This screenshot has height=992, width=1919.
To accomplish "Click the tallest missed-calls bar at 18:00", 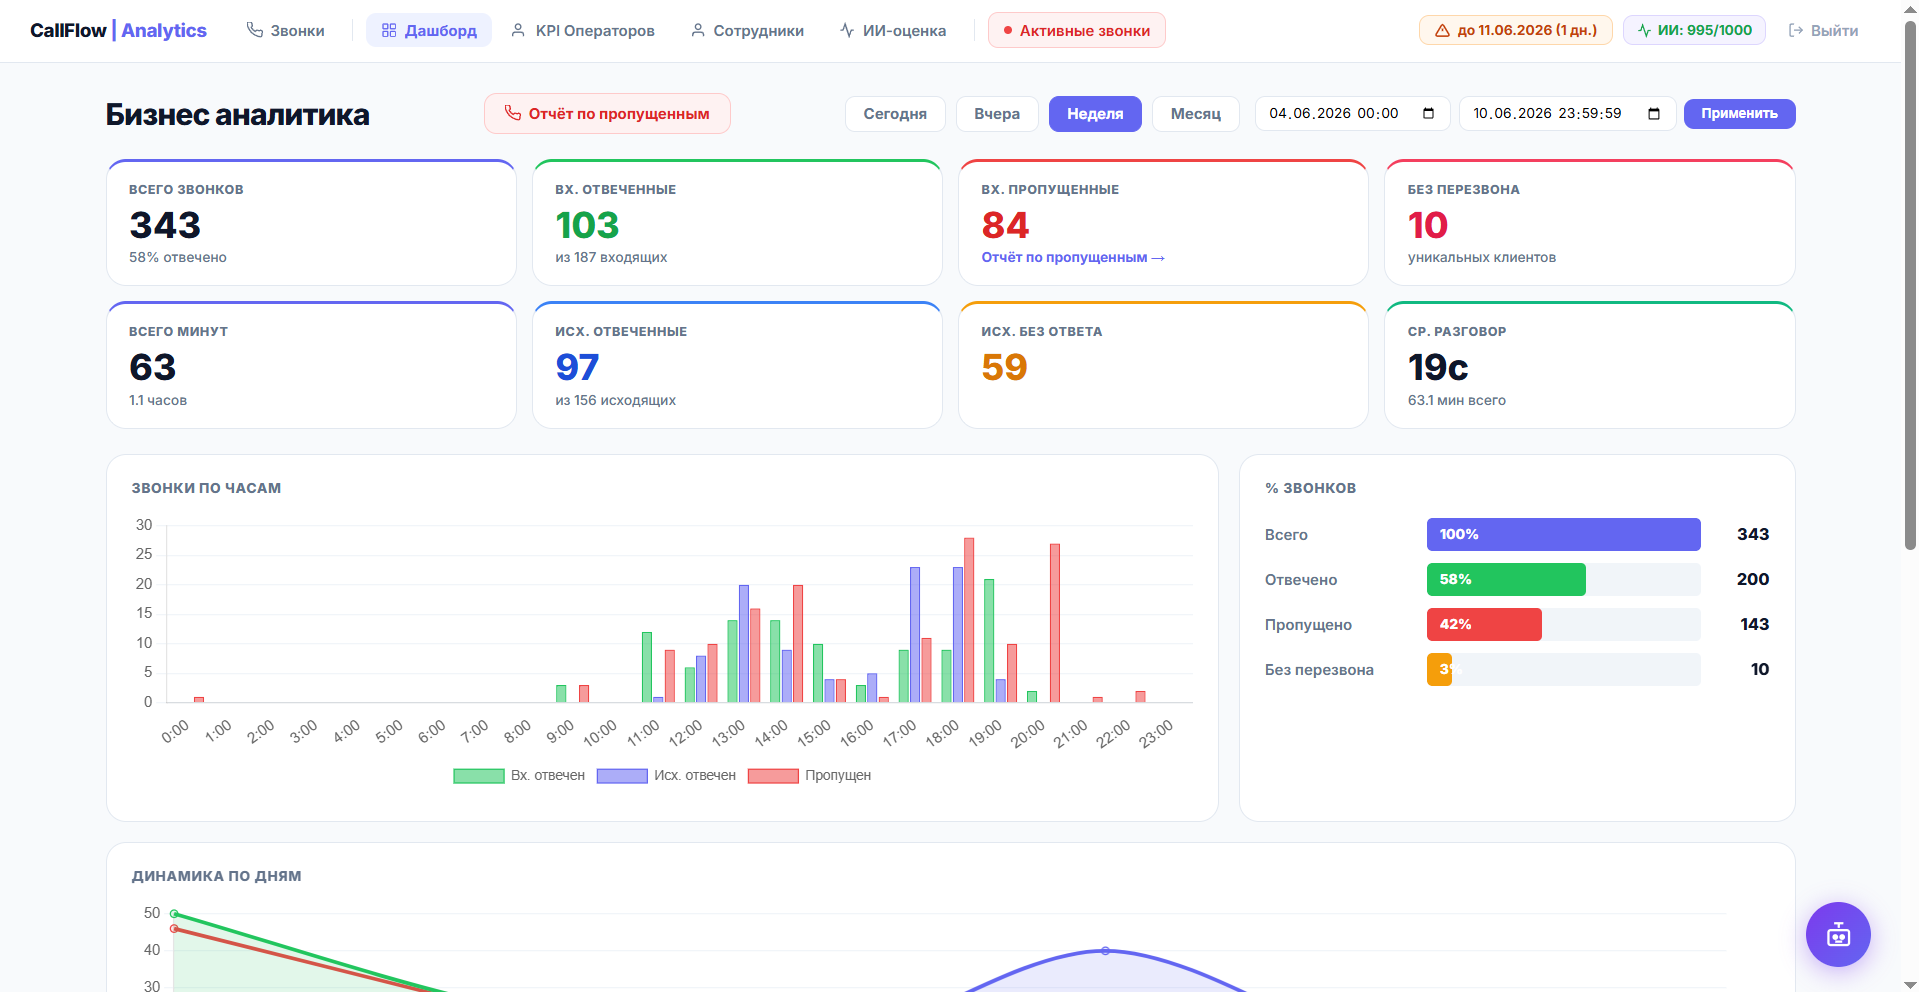I will pos(969,620).
